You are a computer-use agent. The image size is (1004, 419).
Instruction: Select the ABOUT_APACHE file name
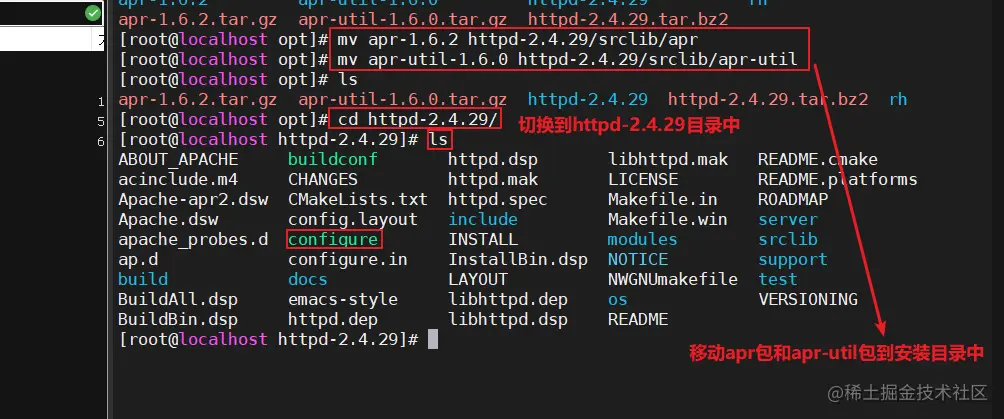coord(178,160)
